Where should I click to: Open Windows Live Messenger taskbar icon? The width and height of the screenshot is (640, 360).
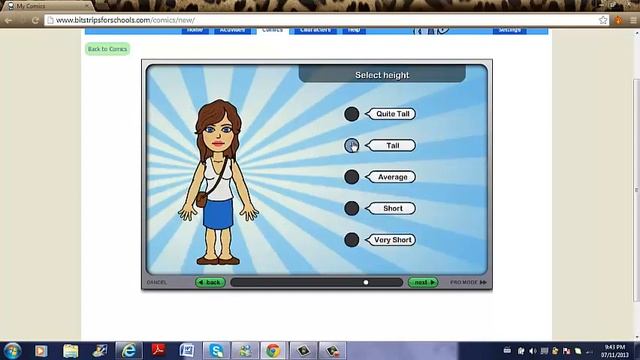pos(245,351)
